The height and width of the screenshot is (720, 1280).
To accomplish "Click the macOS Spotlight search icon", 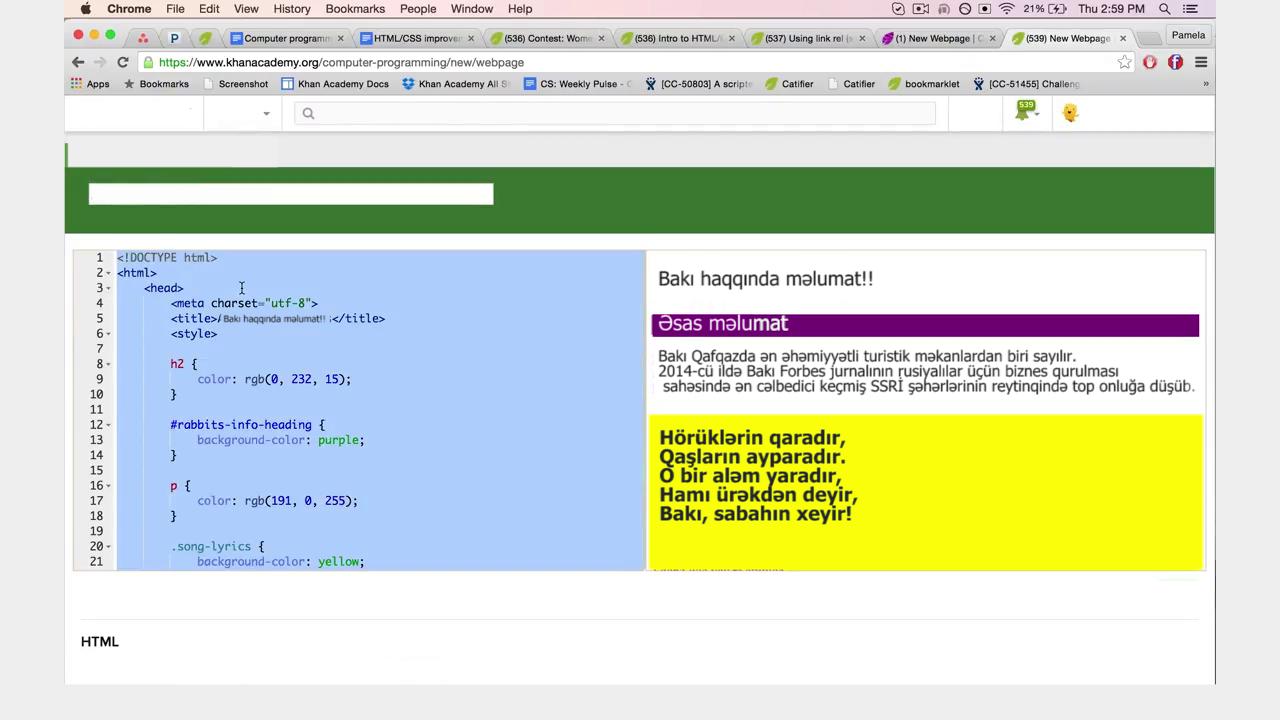I will (1164, 9).
